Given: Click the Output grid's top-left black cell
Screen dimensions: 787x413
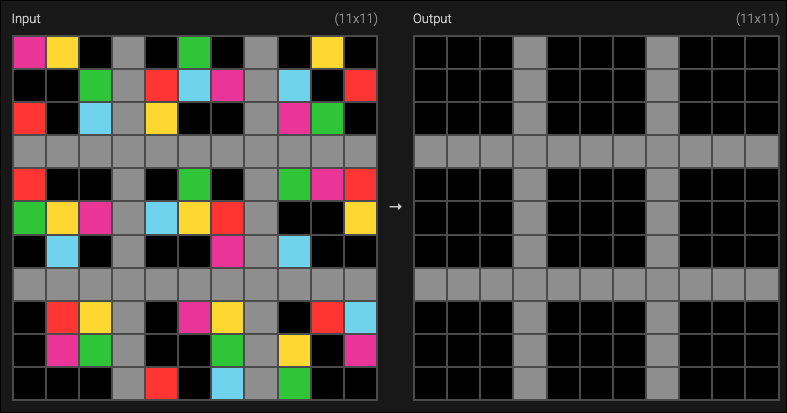Looking at the screenshot, I should pyautogui.click(x=430, y=52).
